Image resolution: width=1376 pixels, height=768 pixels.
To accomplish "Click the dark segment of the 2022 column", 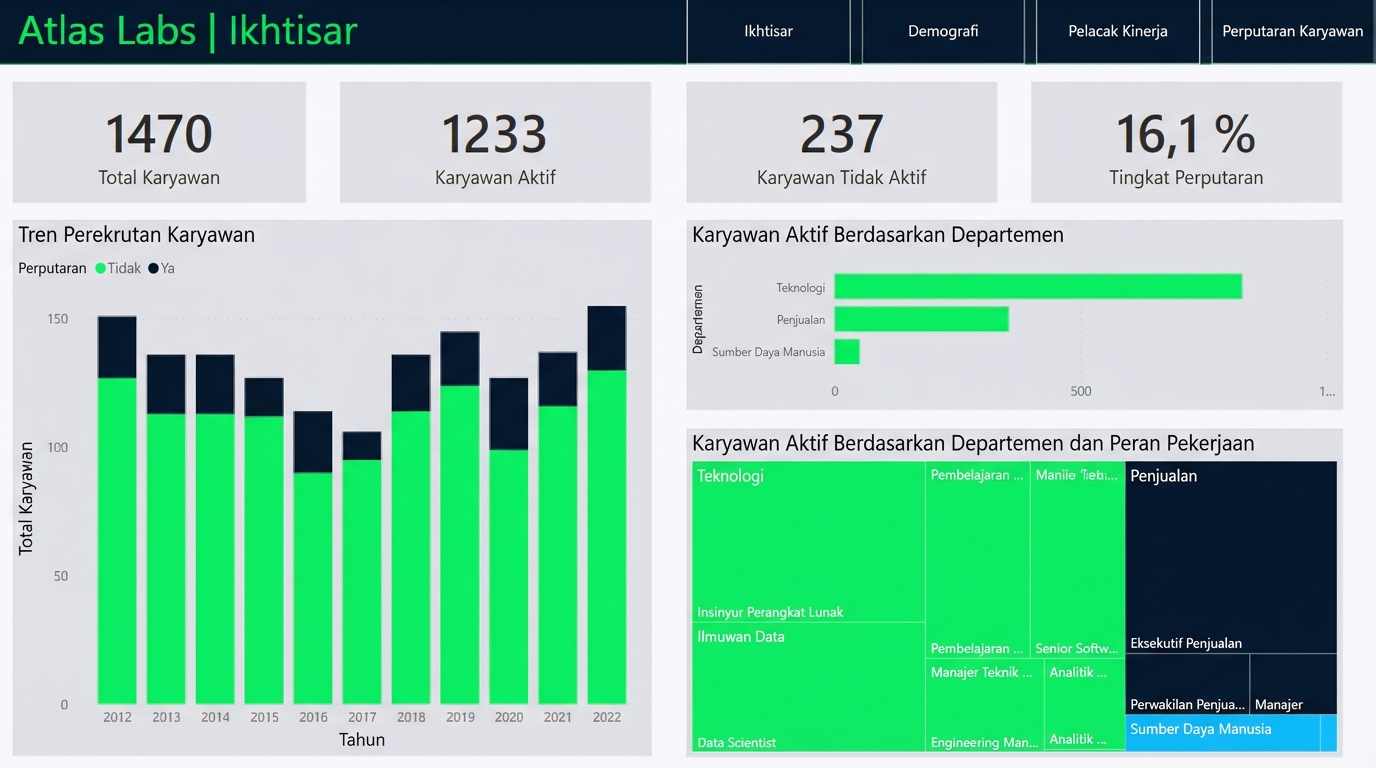I will (x=606, y=338).
